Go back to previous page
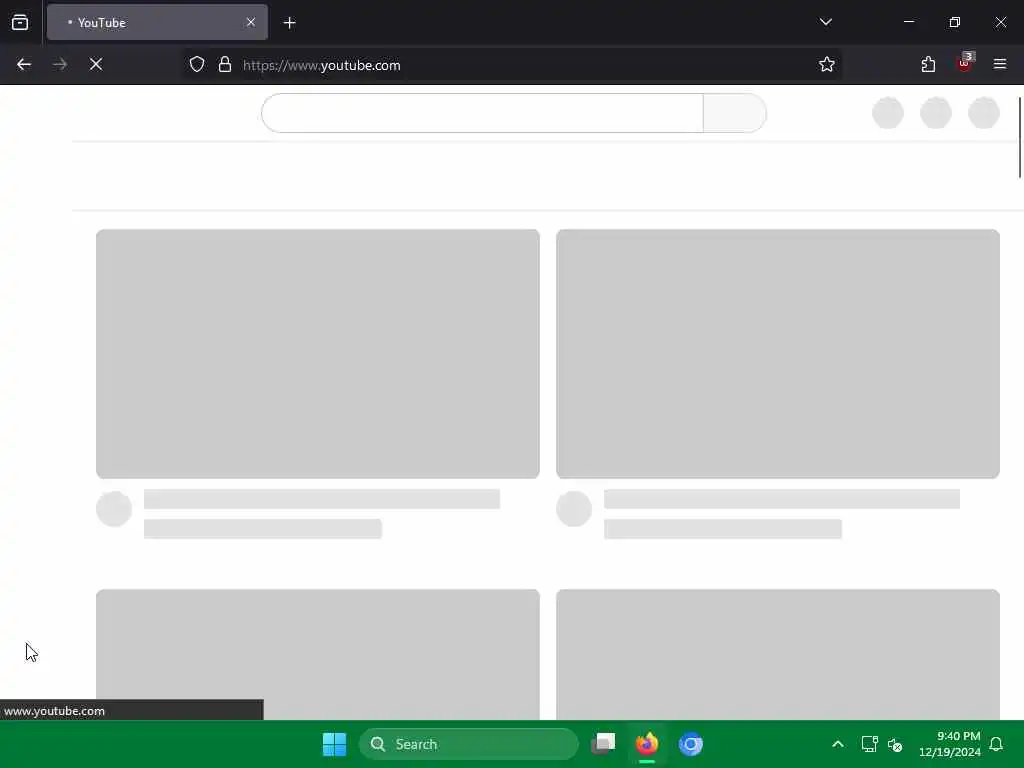1024x768 pixels. click(x=24, y=64)
